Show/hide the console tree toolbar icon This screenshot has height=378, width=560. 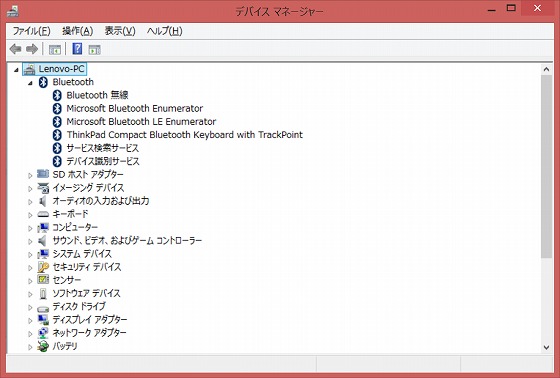[55, 49]
